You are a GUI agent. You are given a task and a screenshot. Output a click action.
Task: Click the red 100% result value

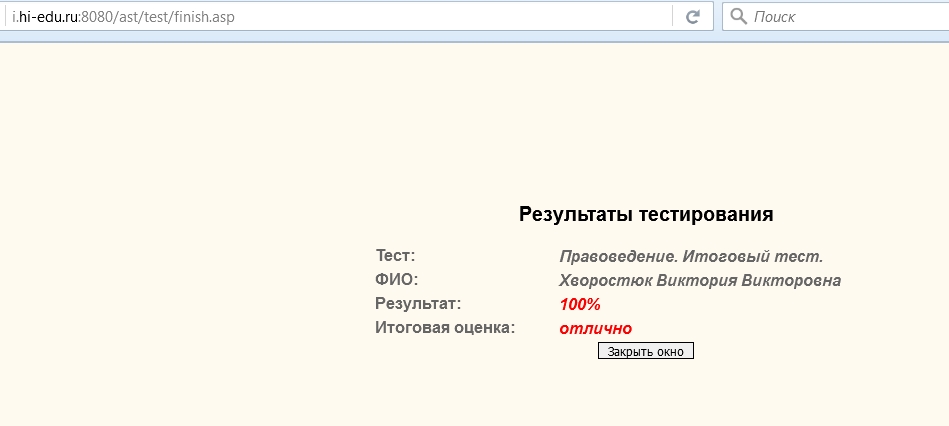[580, 304]
